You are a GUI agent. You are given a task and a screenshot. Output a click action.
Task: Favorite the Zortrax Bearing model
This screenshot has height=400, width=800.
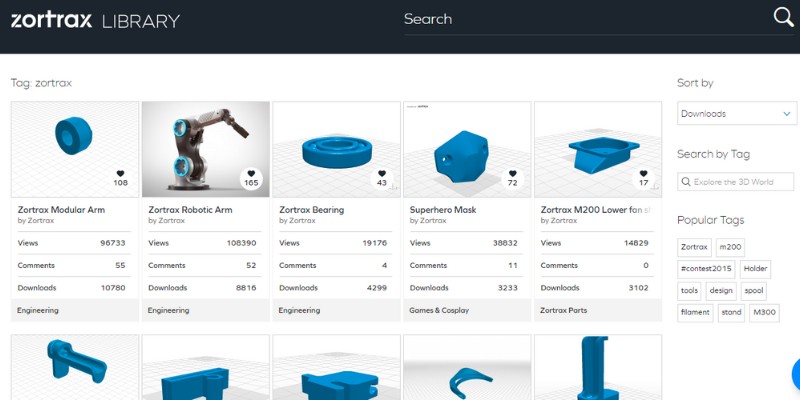coord(382,176)
